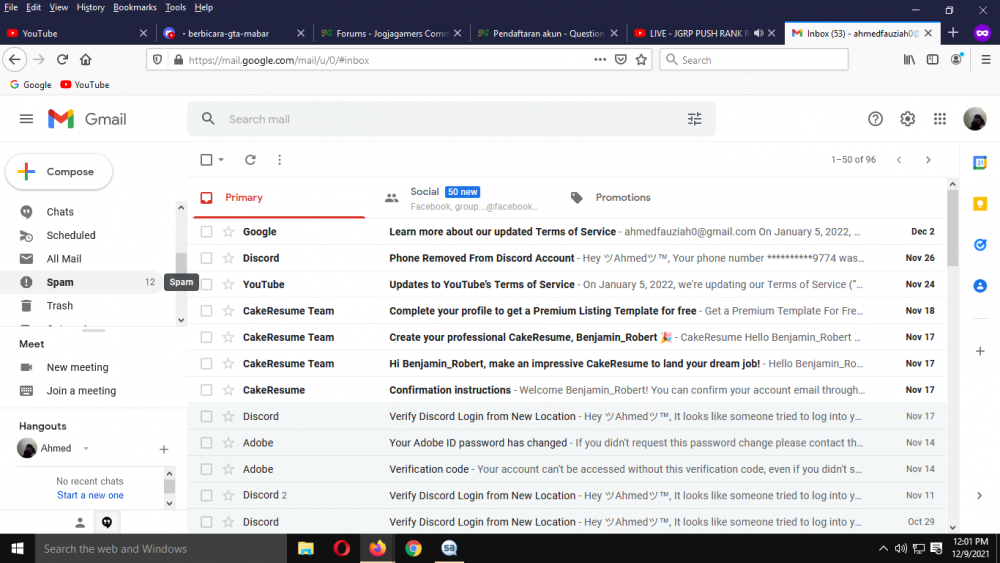Open the Bookmarks menu in Firefox
This screenshot has width=1000, height=563.
pos(135,7)
